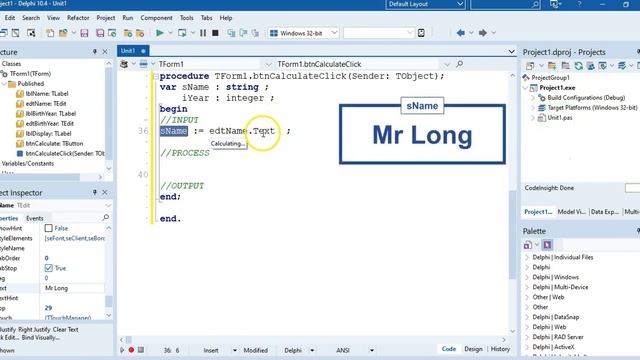Click the refresh icon in Projects panel
640x360 pixels.
[x=579, y=66]
